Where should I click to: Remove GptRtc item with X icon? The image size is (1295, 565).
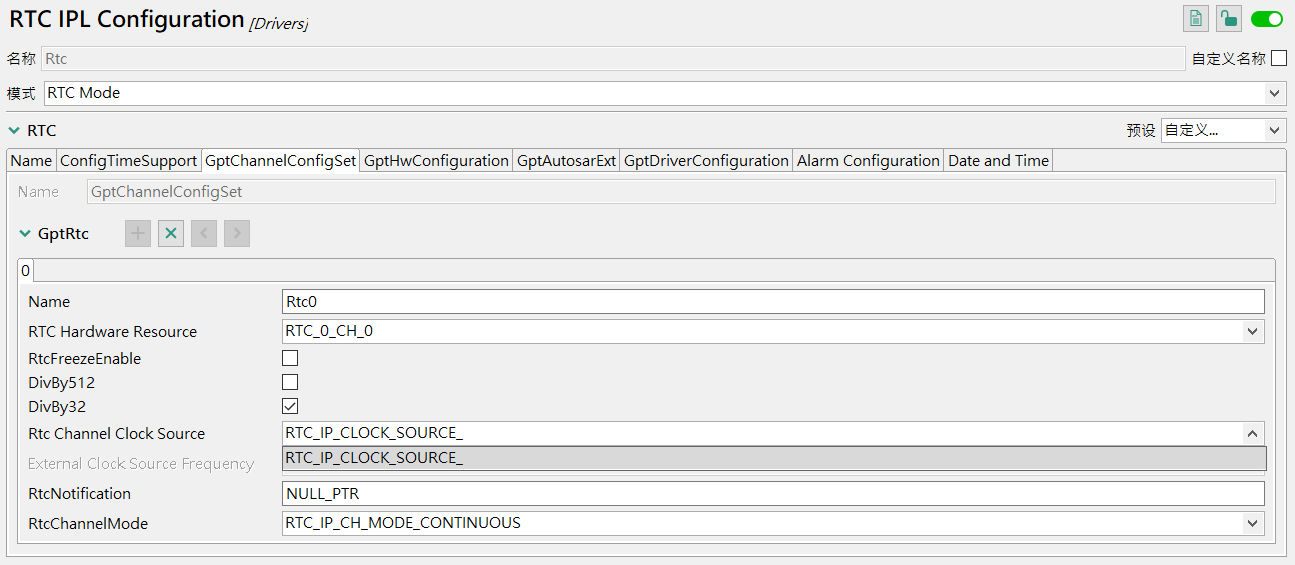[171, 234]
